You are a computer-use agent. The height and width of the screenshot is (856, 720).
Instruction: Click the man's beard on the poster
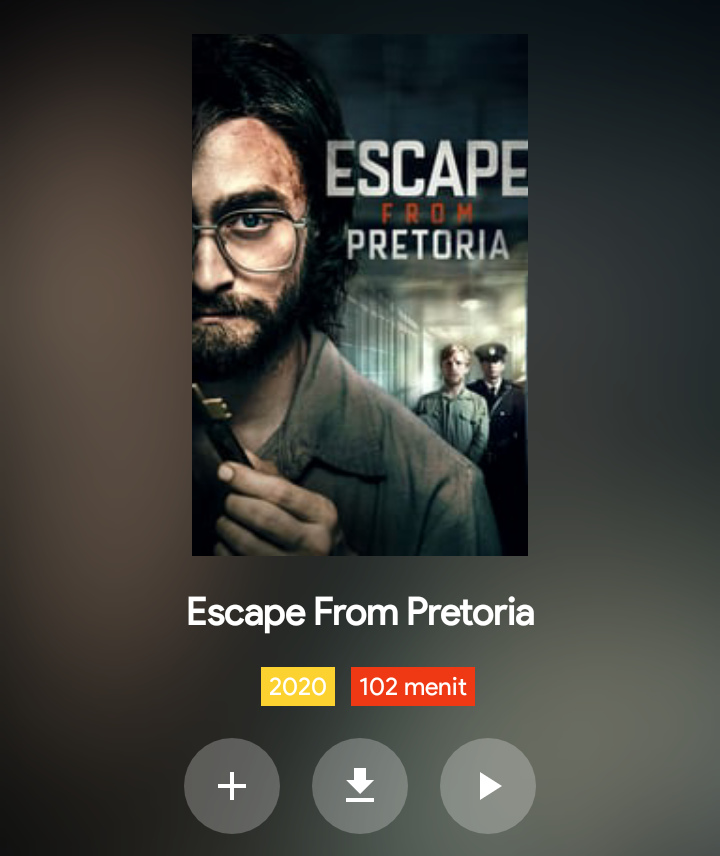pyautogui.click(x=246, y=333)
